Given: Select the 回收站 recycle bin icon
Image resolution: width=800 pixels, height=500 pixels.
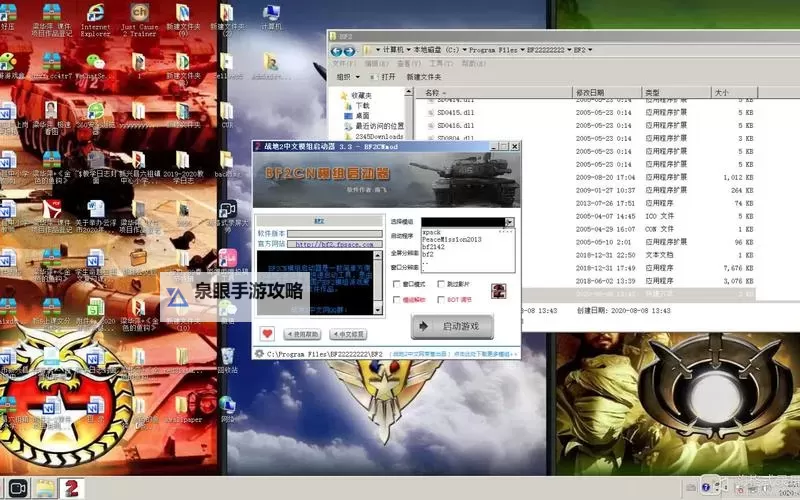Looking at the screenshot, I should (x=228, y=360).
